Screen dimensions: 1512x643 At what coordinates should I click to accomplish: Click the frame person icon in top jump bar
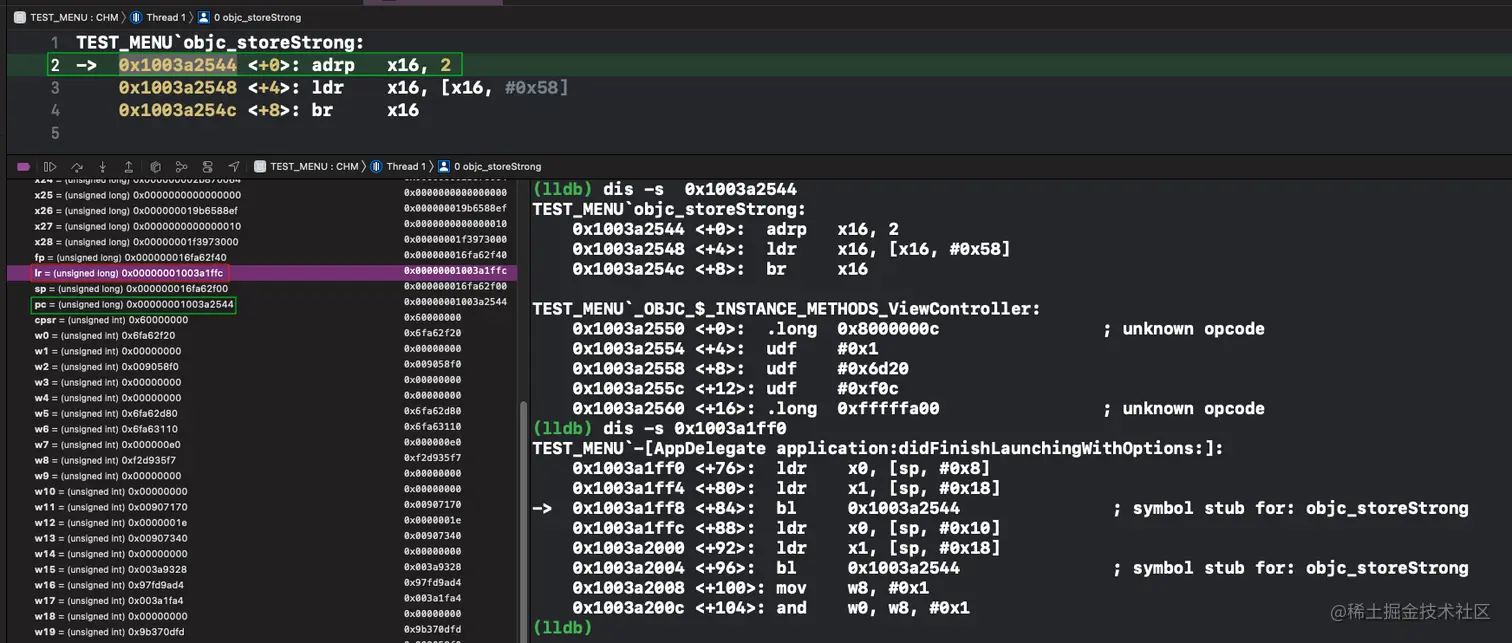click(204, 17)
